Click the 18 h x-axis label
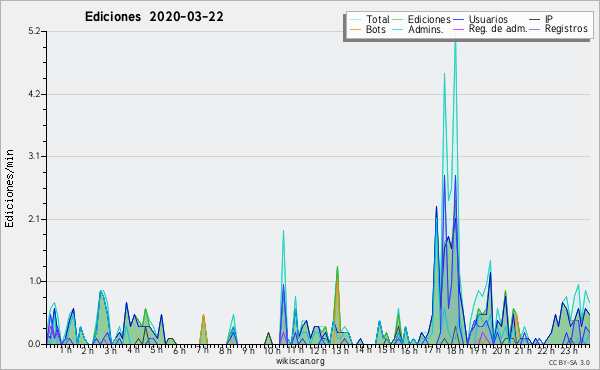 point(455,350)
